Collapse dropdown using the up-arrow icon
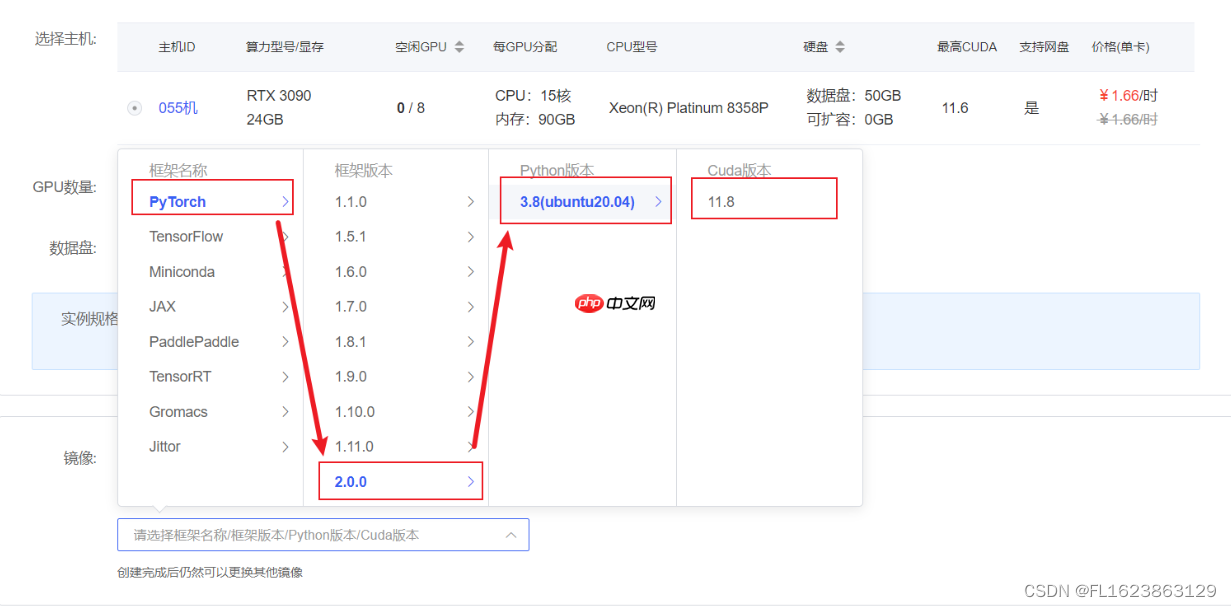This screenshot has height=607, width=1231. click(x=511, y=535)
